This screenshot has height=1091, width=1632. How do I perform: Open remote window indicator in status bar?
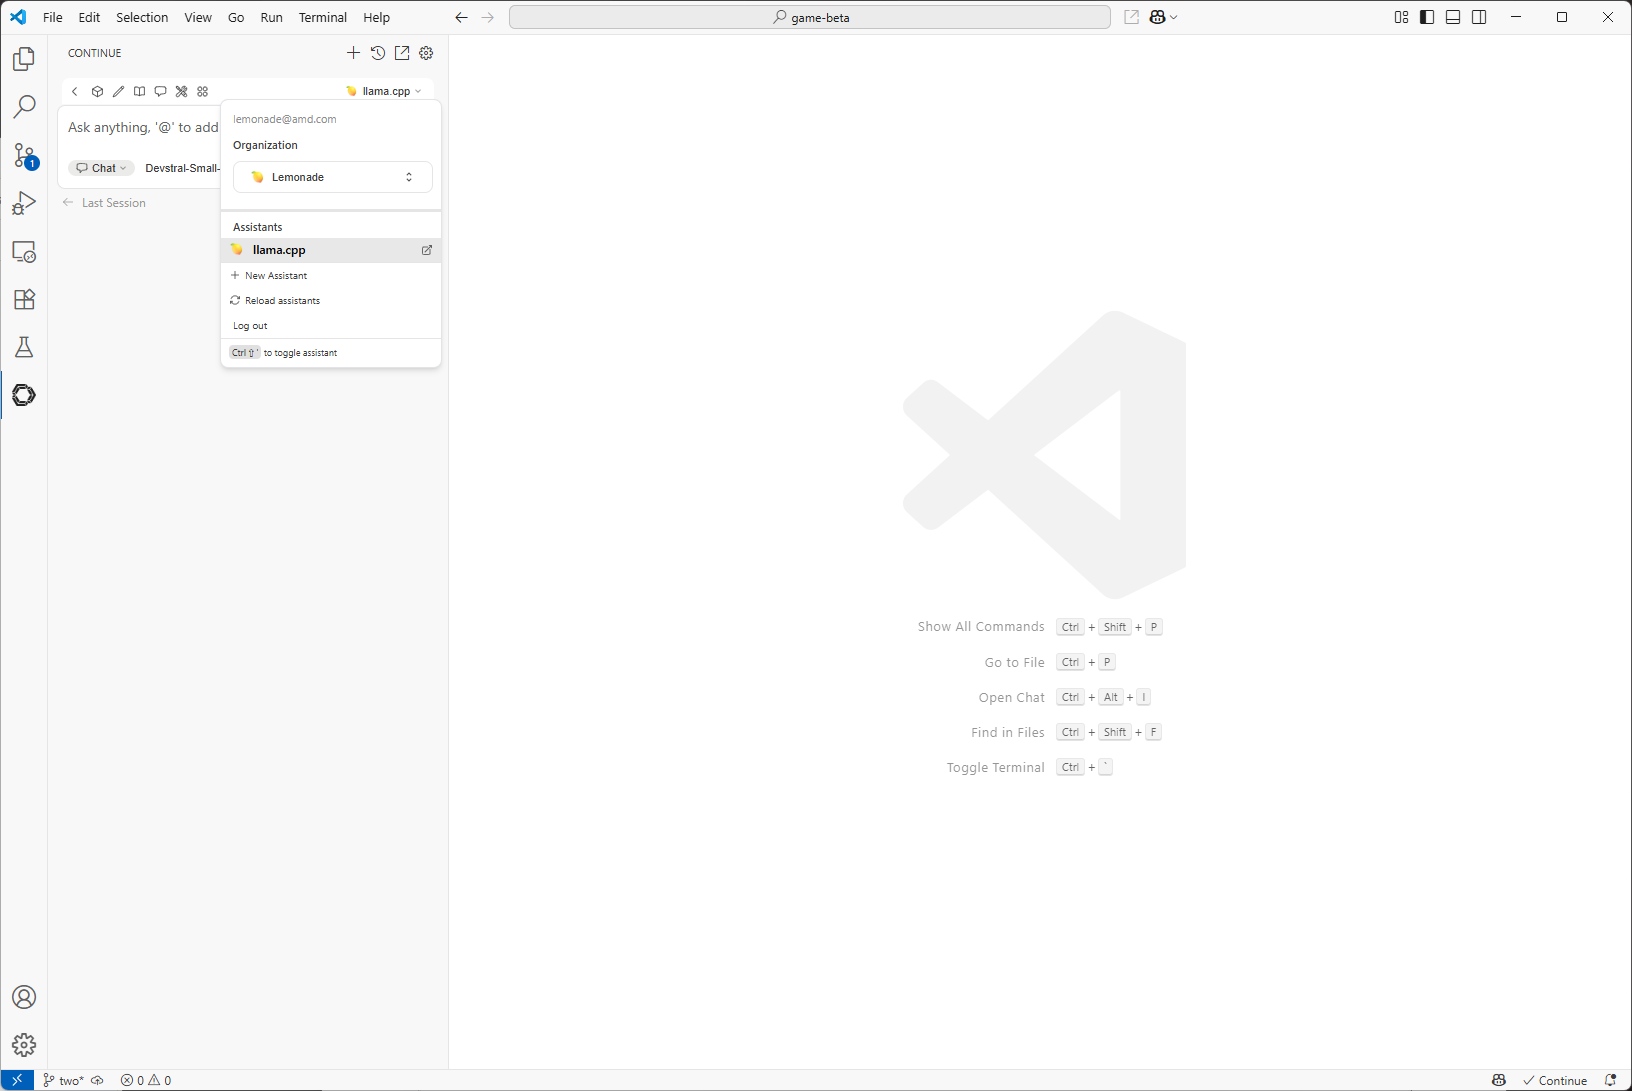click(17, 1080)
